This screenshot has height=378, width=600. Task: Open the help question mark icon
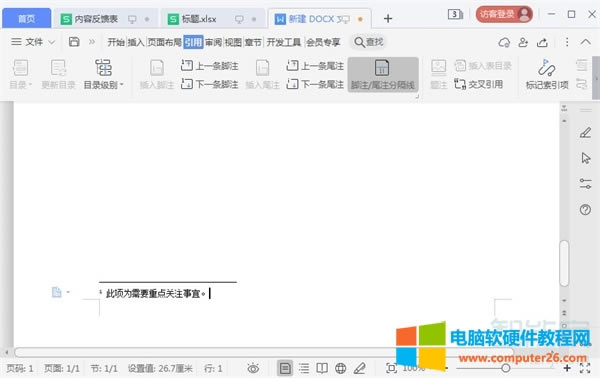coord(585,210)
